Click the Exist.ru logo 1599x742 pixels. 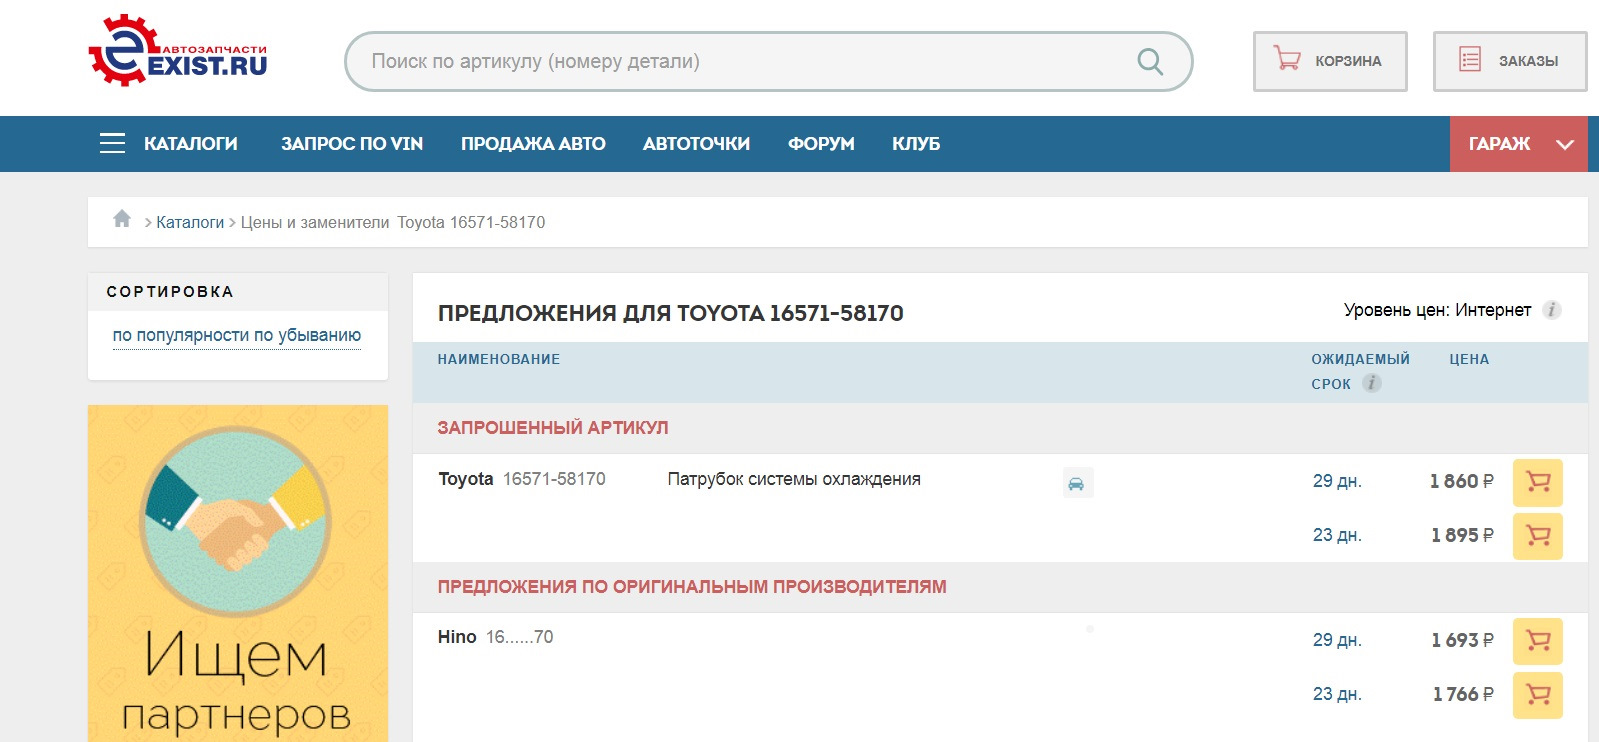pos(178,50)
